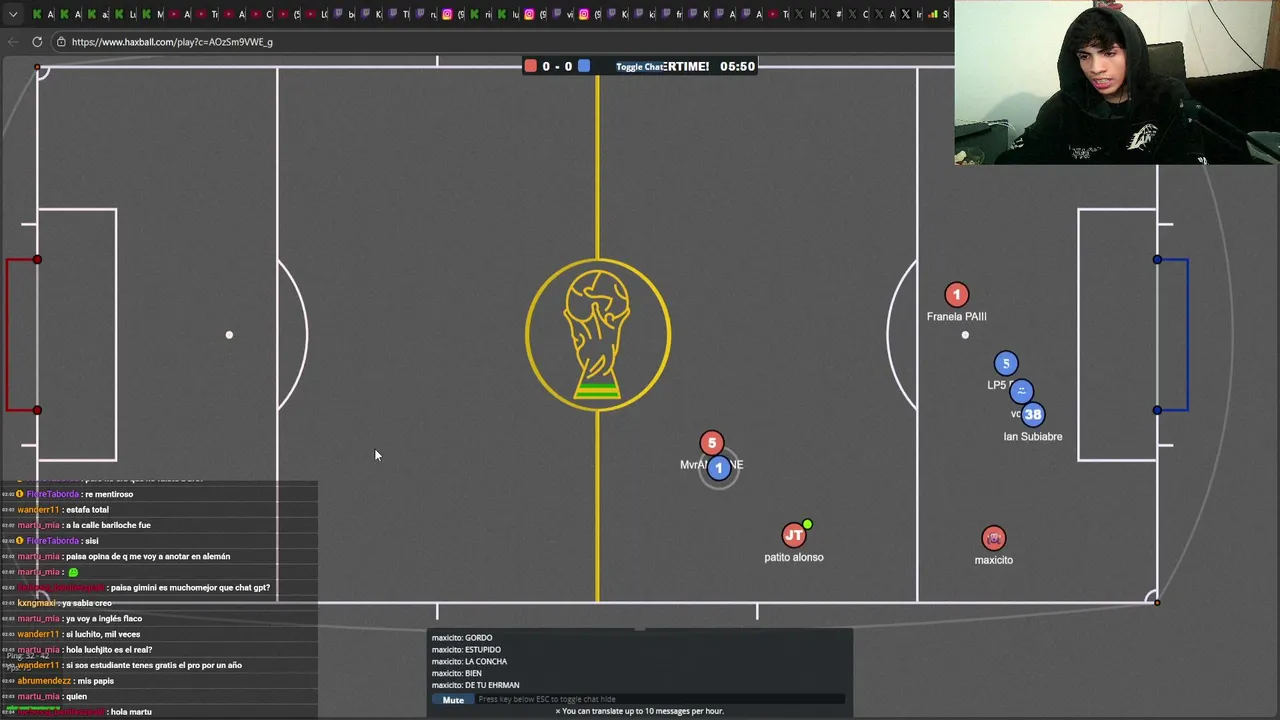Click message 'paisa gimini es muchomejor que chat gpt?'
This screenshot has height=720, width=1280.
click(x=190, y=588)
